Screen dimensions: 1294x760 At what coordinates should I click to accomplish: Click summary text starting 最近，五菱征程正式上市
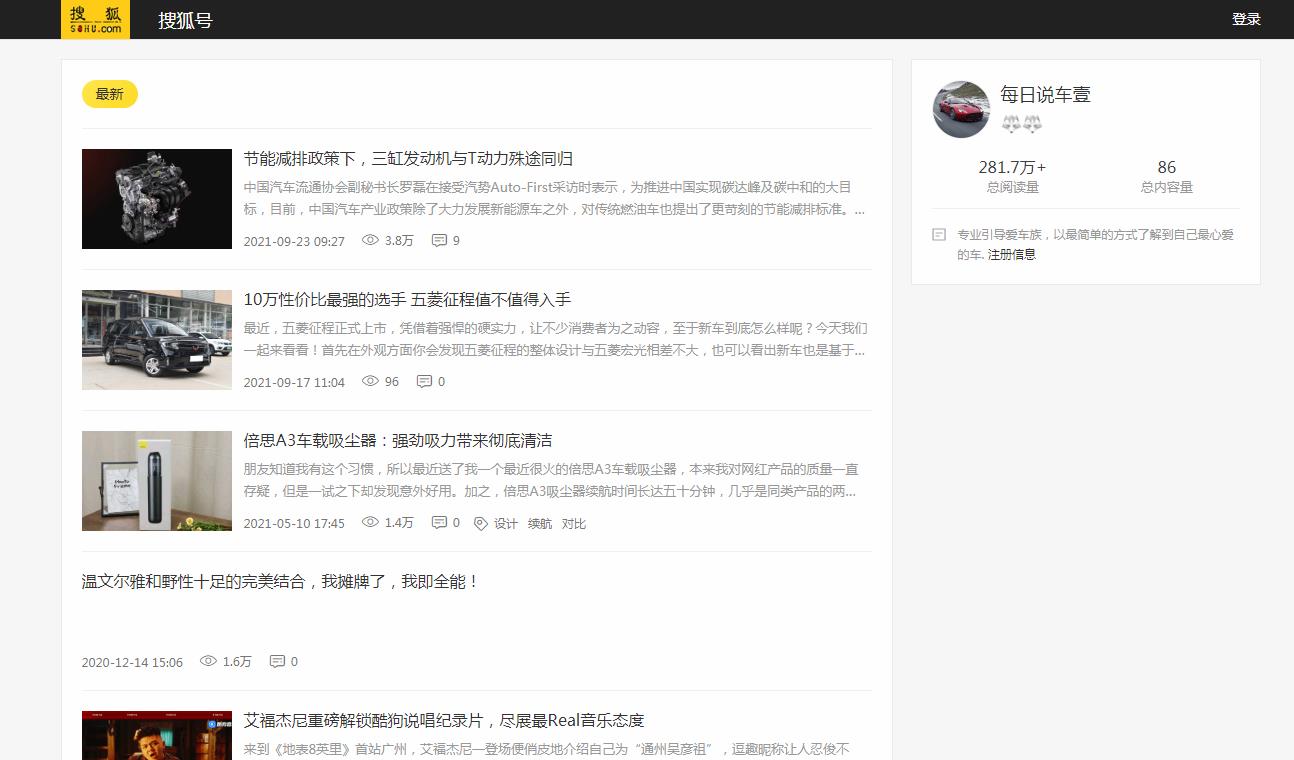(x=555, y=339)
